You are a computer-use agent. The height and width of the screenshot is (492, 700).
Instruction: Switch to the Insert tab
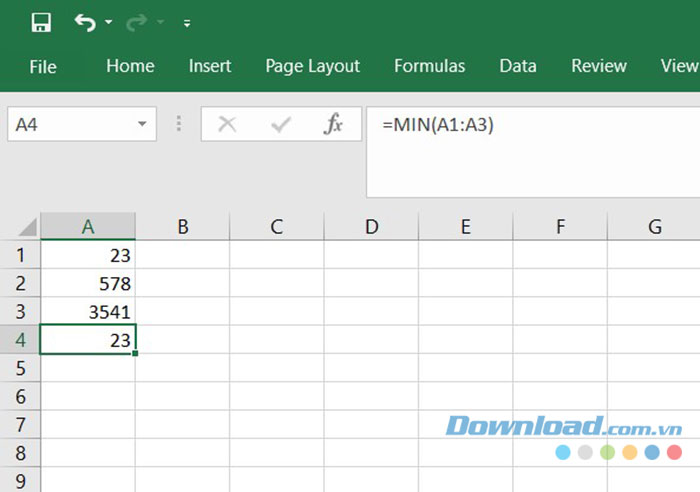(210, 67)
